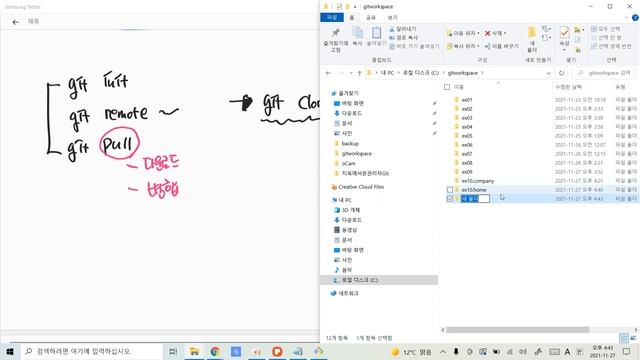The image size is (640, 360).
Task: Open Music (음악) under This PC
Action: click(343, 270)
